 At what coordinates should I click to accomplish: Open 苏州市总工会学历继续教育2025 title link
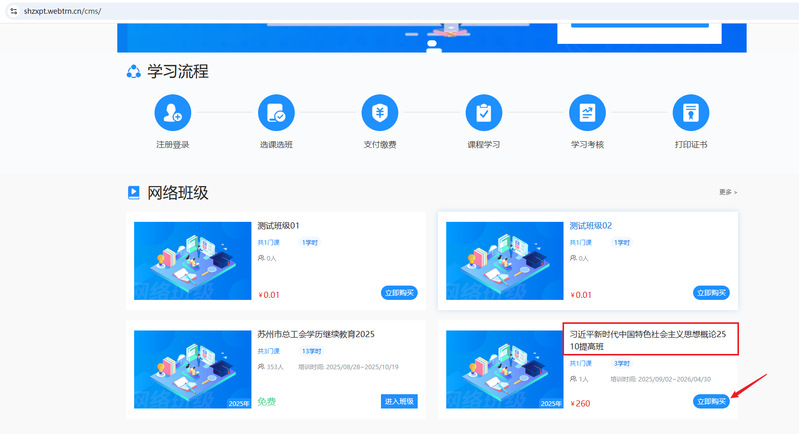[315, 334]
